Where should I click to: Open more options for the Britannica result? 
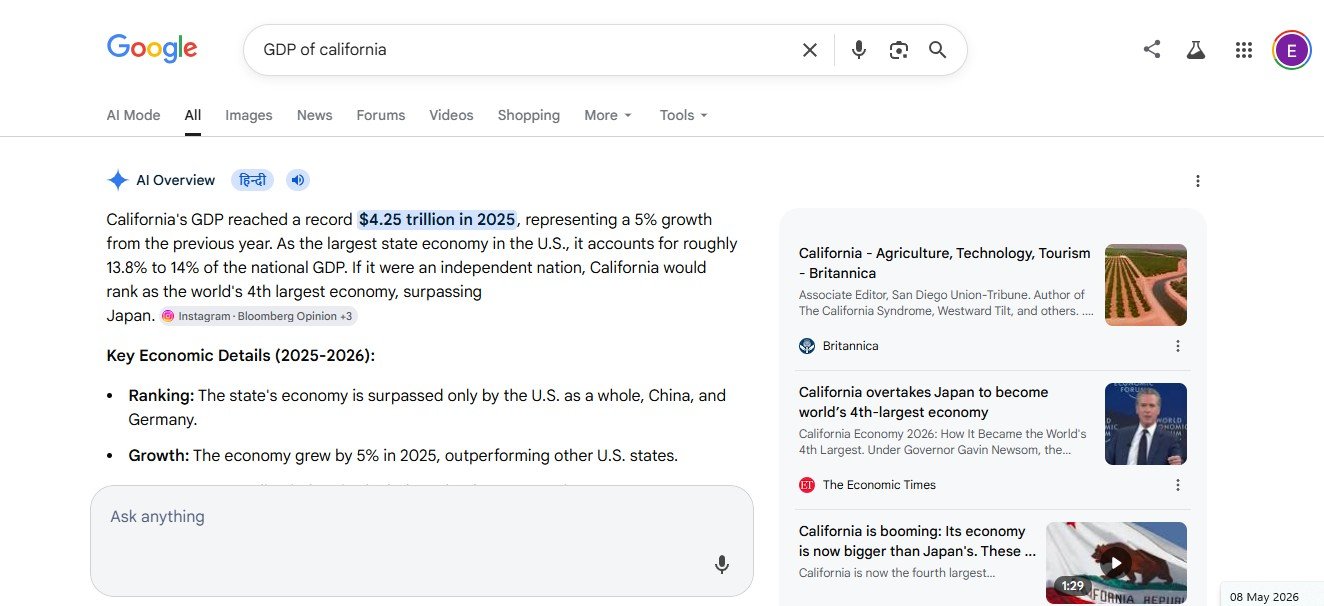pyautogui.click(x=1178, y=346)
